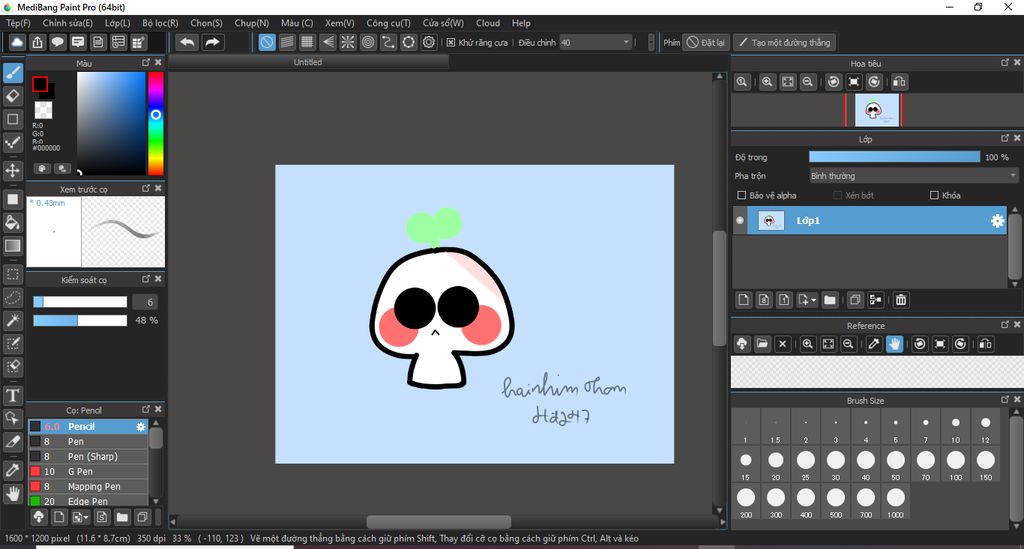Image resolution: width=1024 pixels, height=549 pixels.
Task: Select the Hand tool in left toolbar
Action: (13, 493)
